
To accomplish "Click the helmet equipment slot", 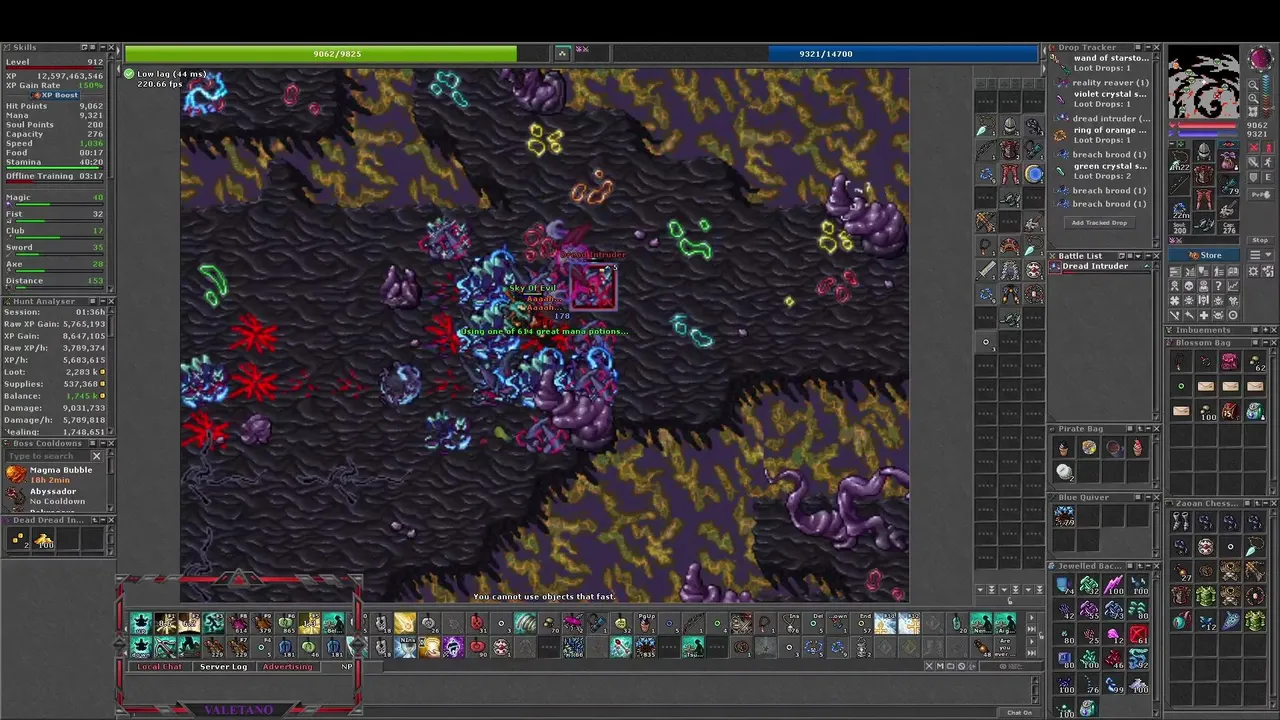I will click(x=1203, y=151).
